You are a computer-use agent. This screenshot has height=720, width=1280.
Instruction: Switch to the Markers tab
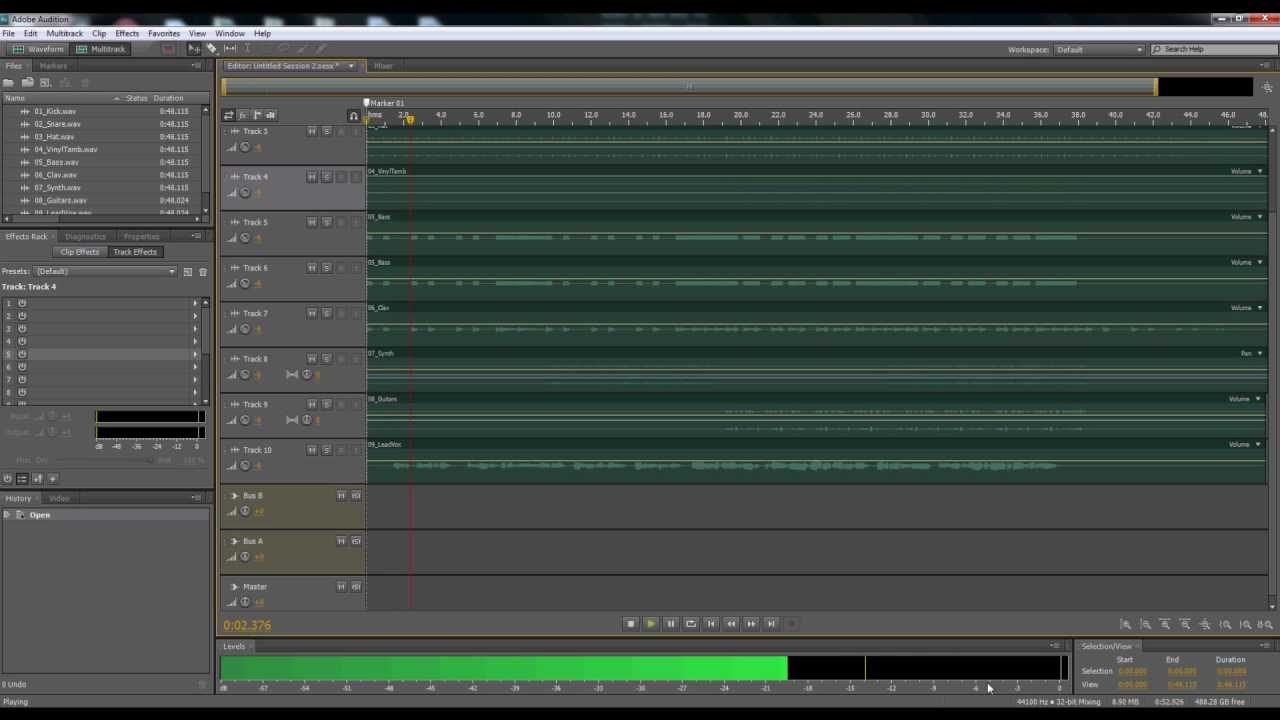click(x=53, y=66)
